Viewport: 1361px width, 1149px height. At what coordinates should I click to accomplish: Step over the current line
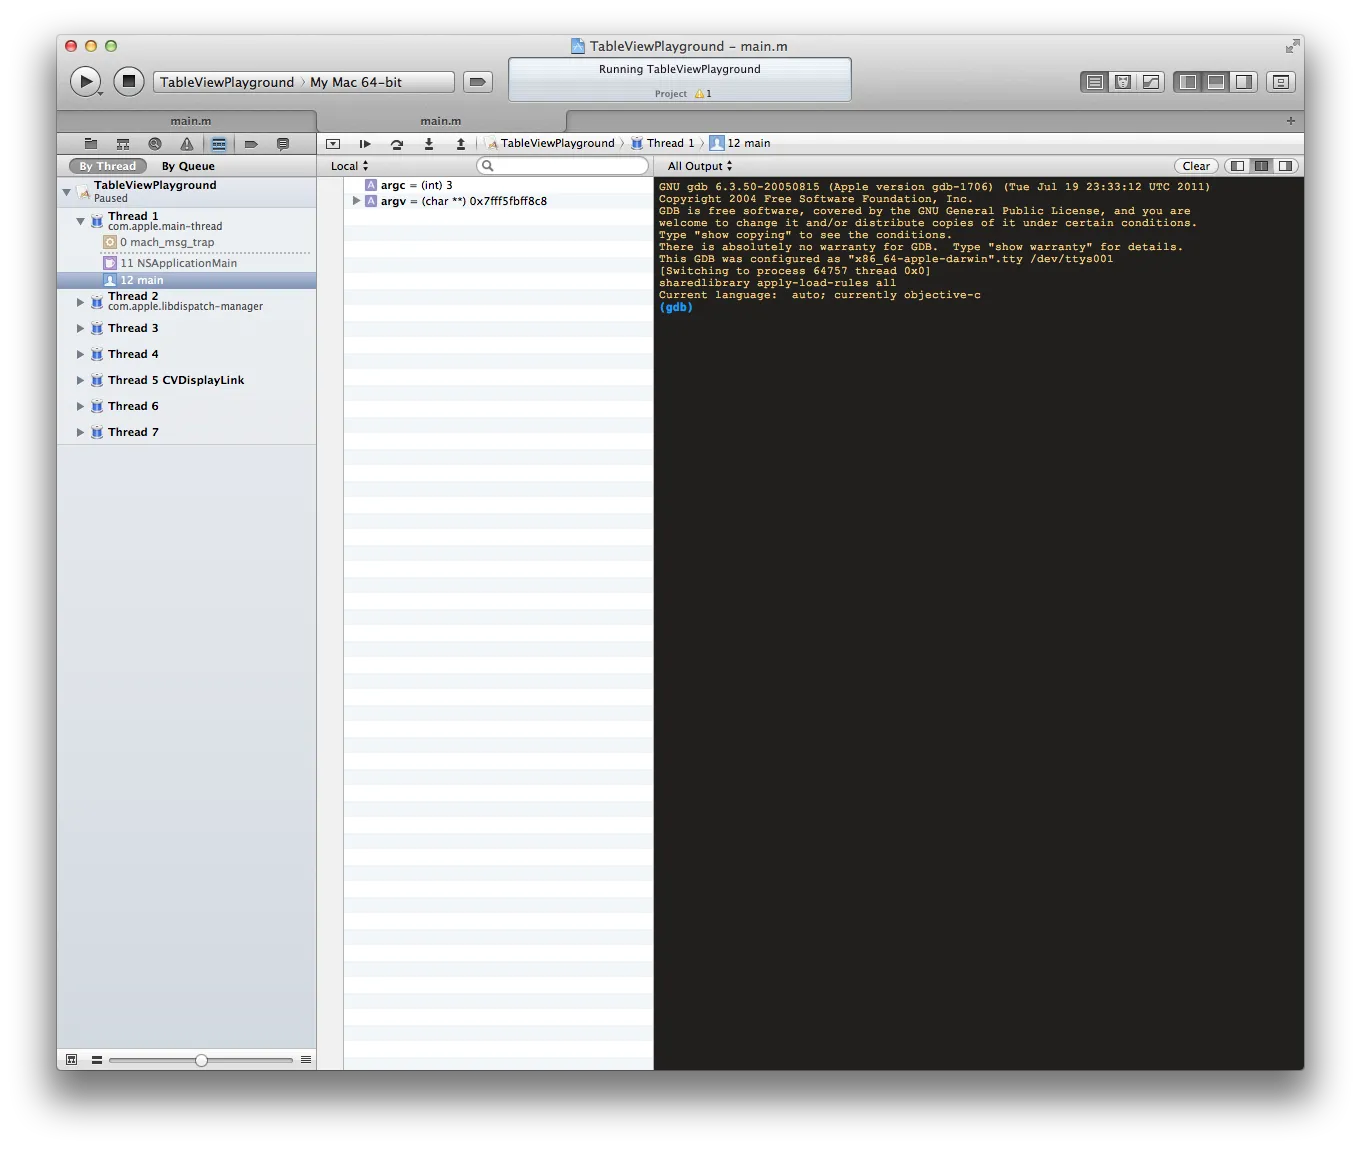[x=397, y=144]
